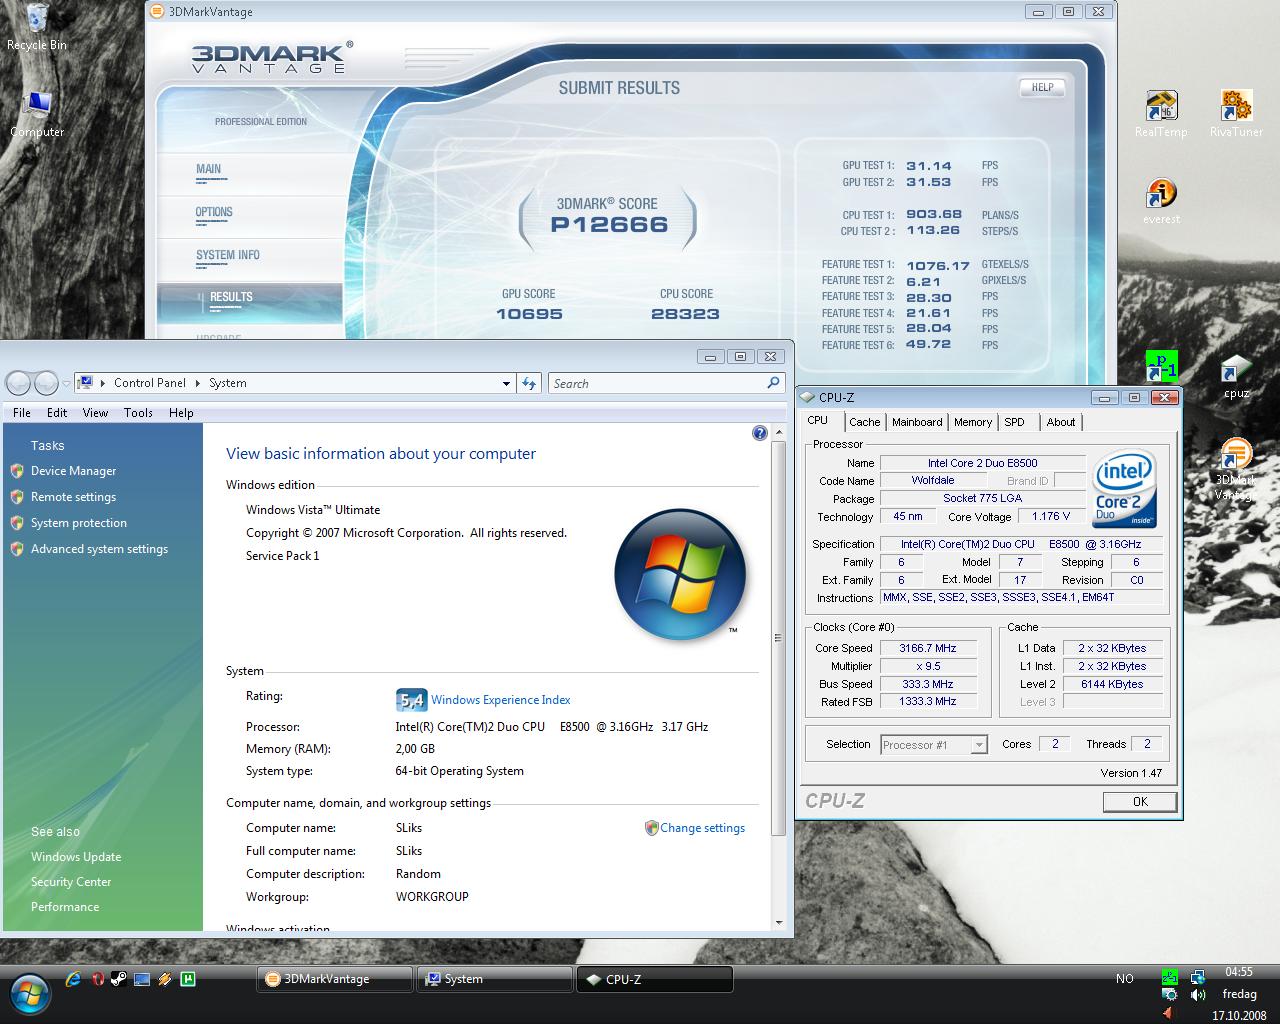Click the 5,4 Experience Index rating badge

coord(411,700)
